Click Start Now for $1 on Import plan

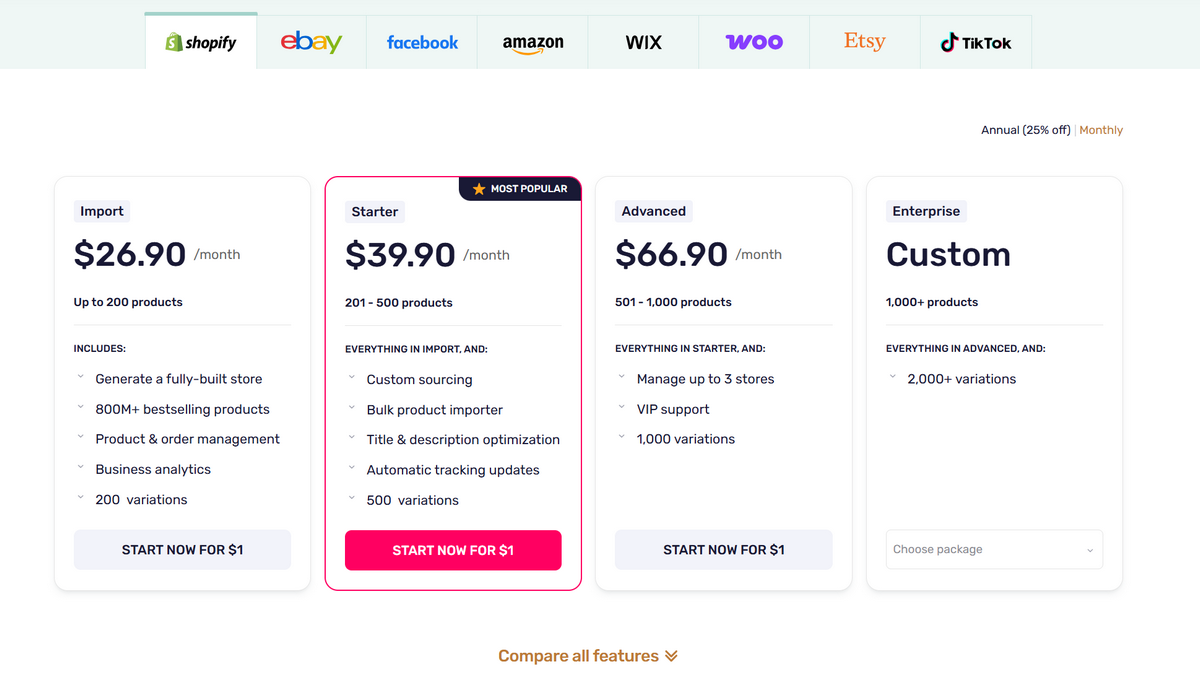pos(182,550)
